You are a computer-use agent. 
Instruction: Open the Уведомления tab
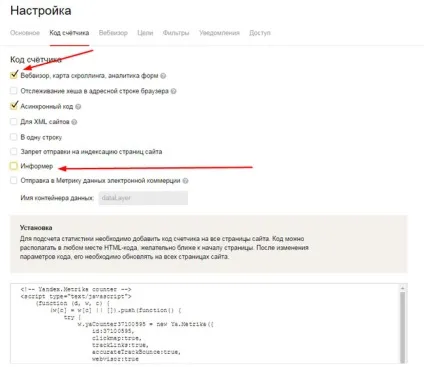click(219, 33)
